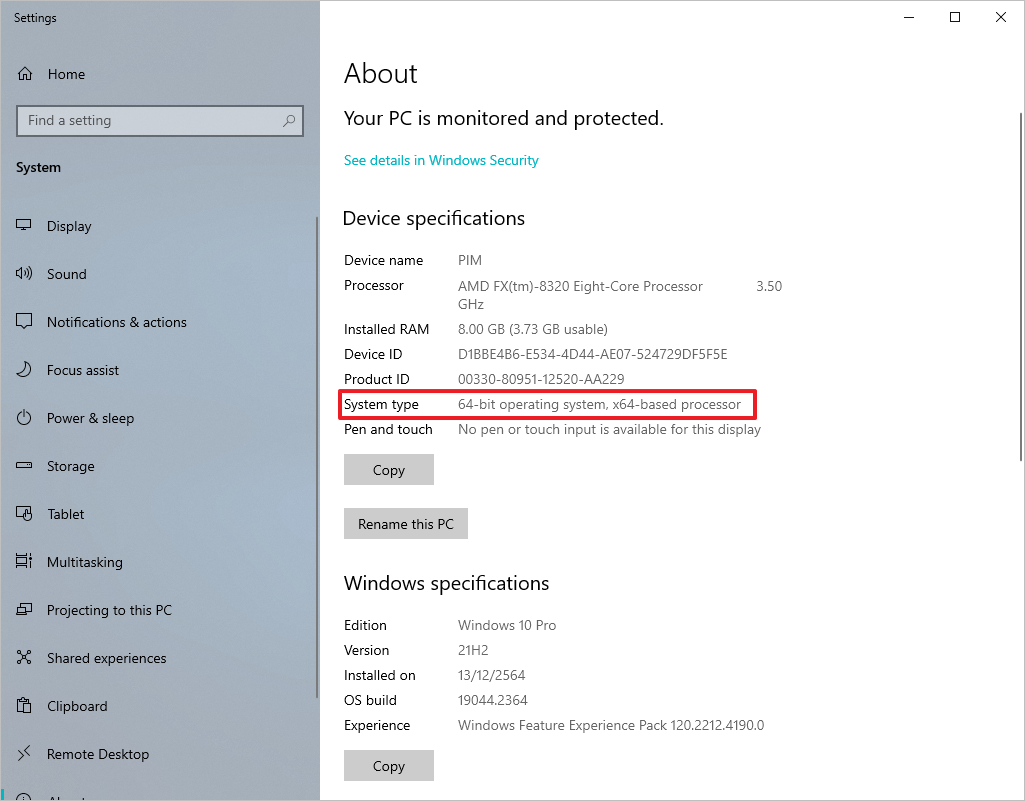
Task: Select the 8.00 GB installed RAM value
Action: tap(533, 329)
